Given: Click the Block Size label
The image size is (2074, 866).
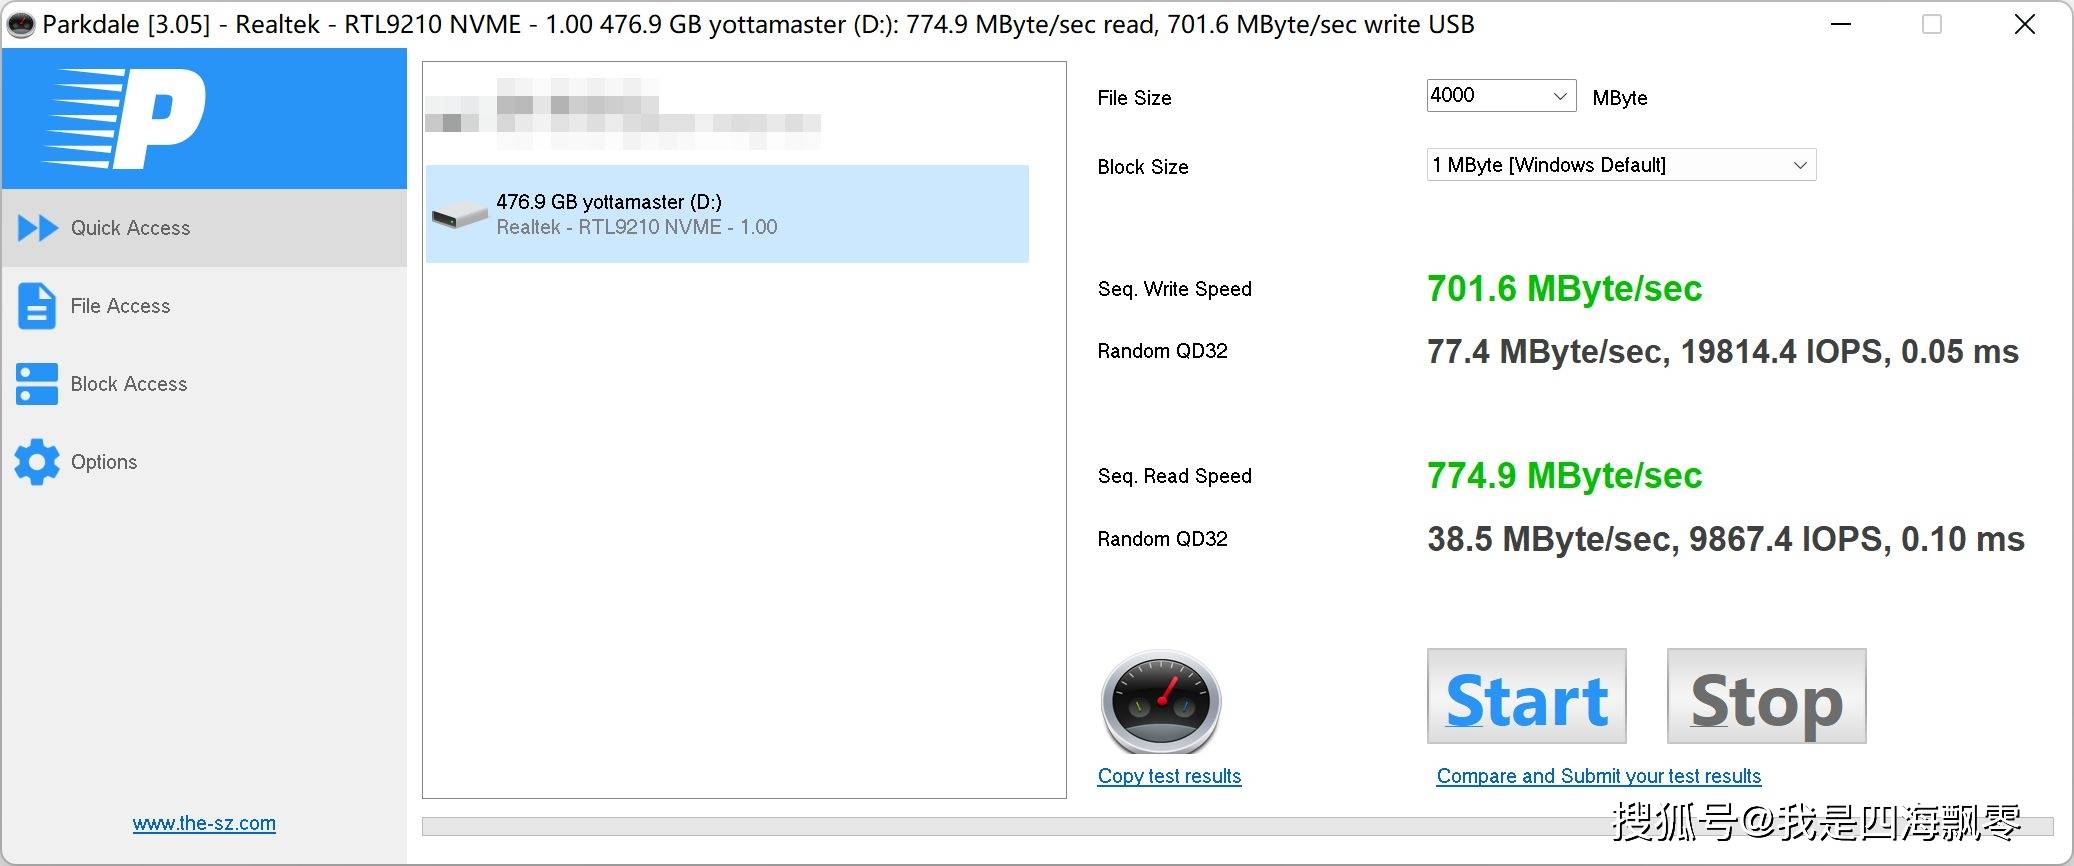Looking at the screenshot, I should (1143, 167).
